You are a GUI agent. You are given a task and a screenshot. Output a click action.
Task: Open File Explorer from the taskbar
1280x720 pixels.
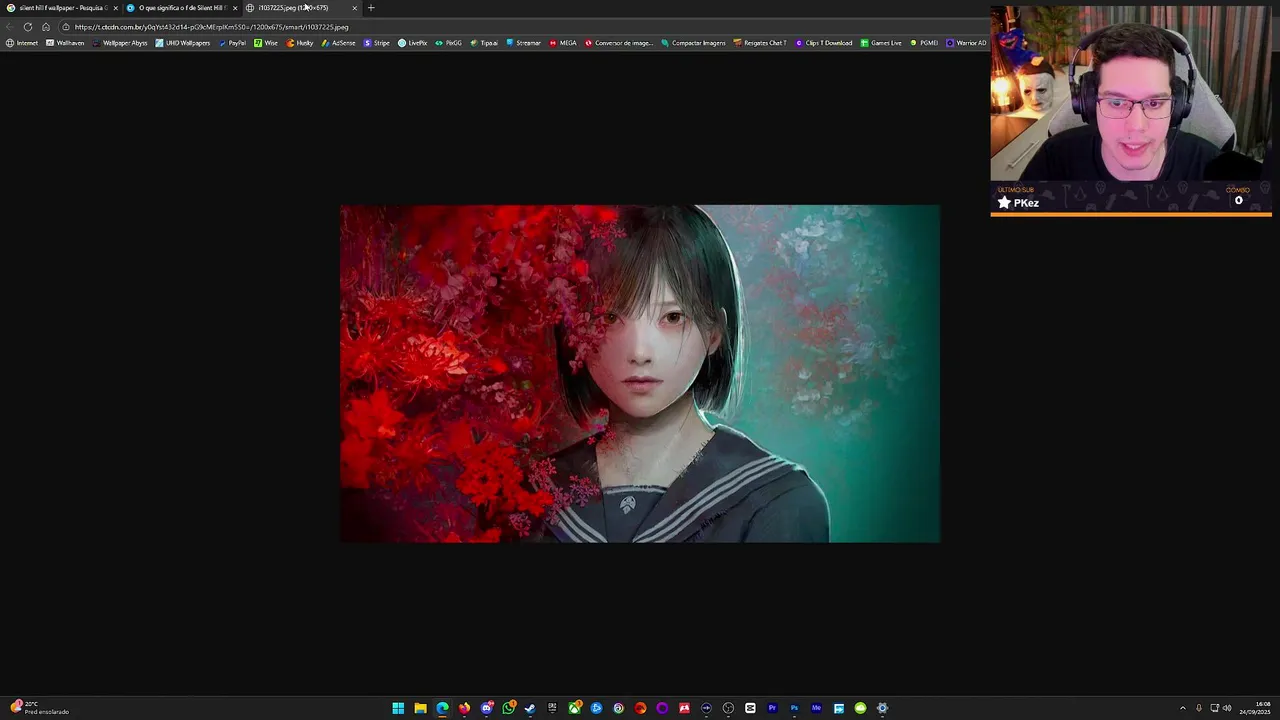[421, 708]
